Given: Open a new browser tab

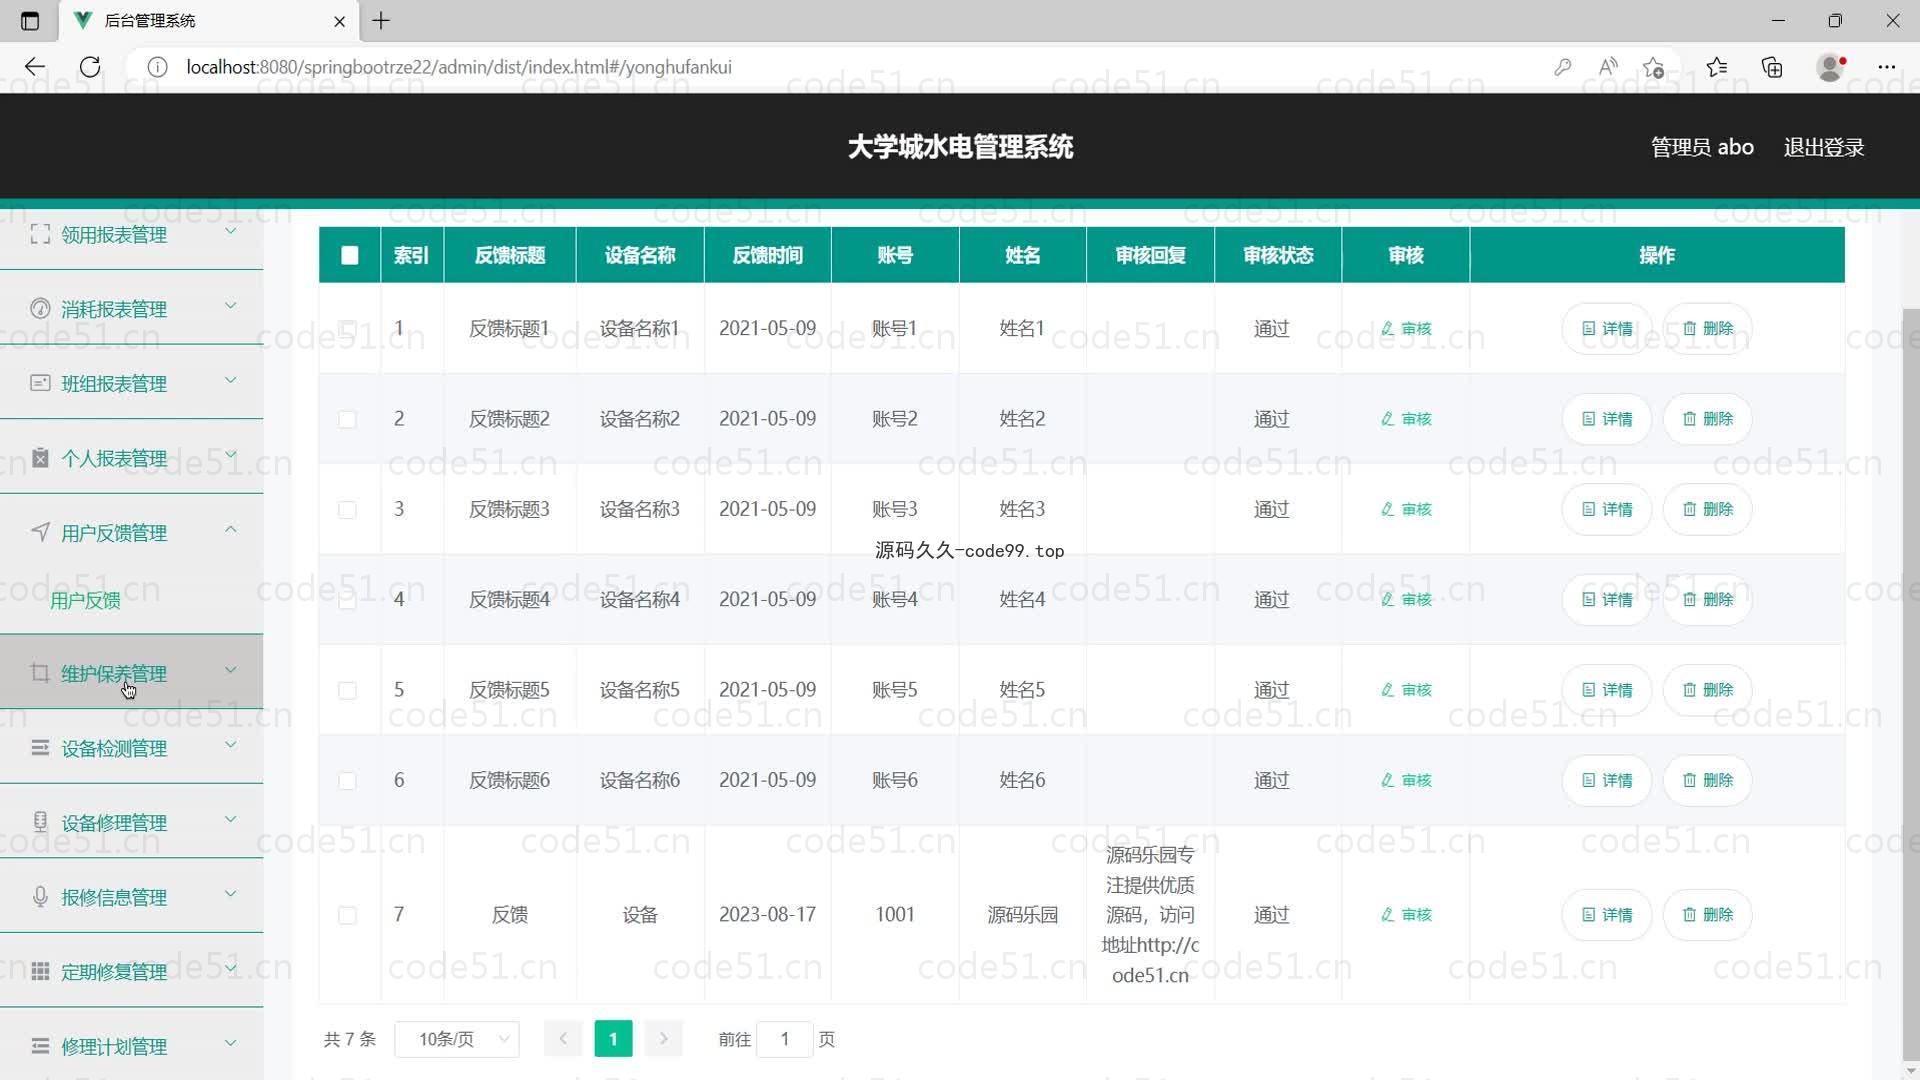Looking at the screenshot, I should pyautogui.click(x=381, y=20).
